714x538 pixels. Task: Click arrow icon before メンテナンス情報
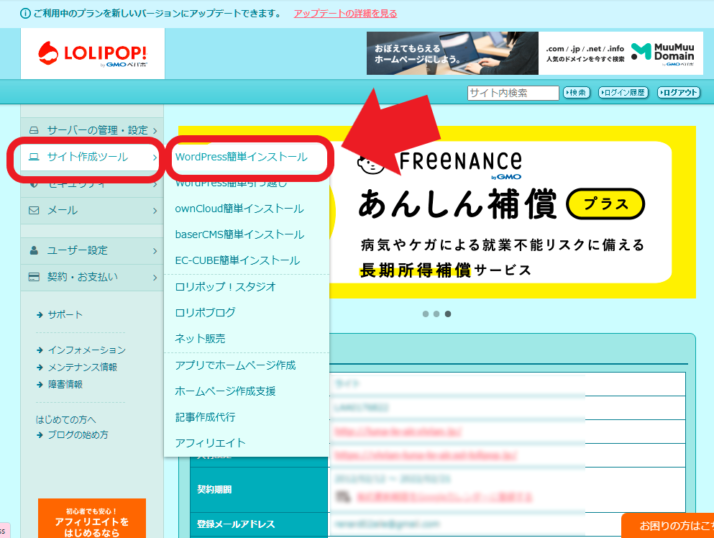point(40,368)
